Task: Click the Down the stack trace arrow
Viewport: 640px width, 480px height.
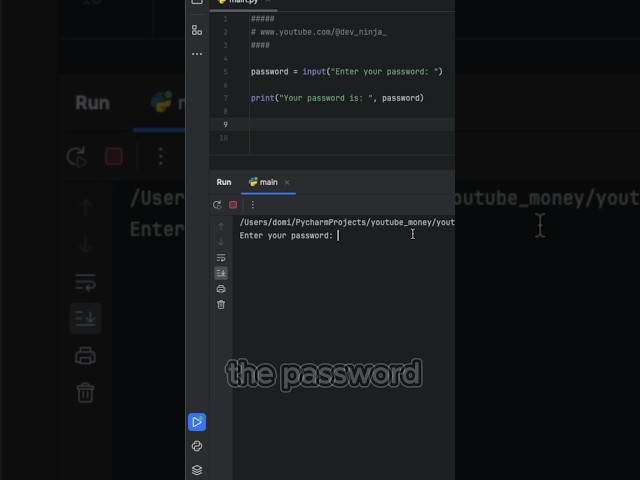Action: [x=221, y=242]
